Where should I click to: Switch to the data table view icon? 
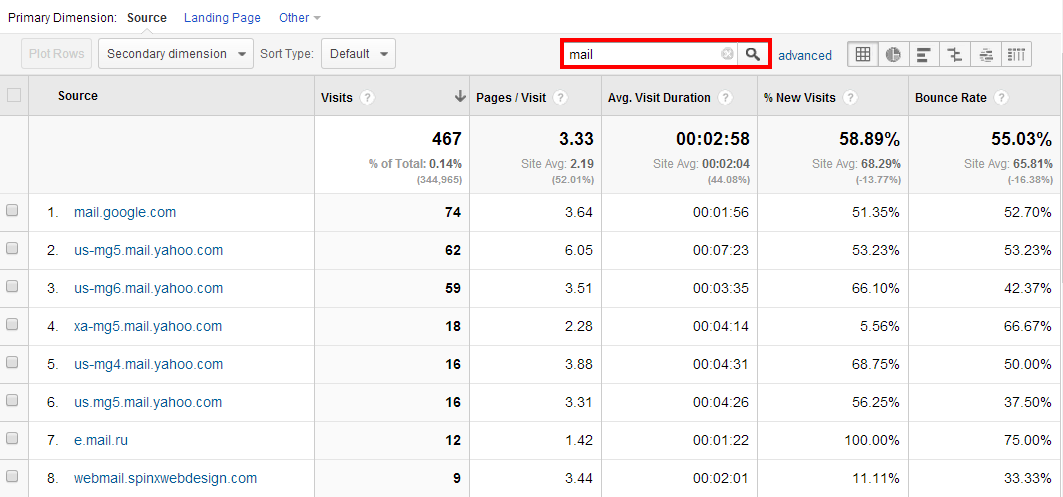[x=863, y=54]
